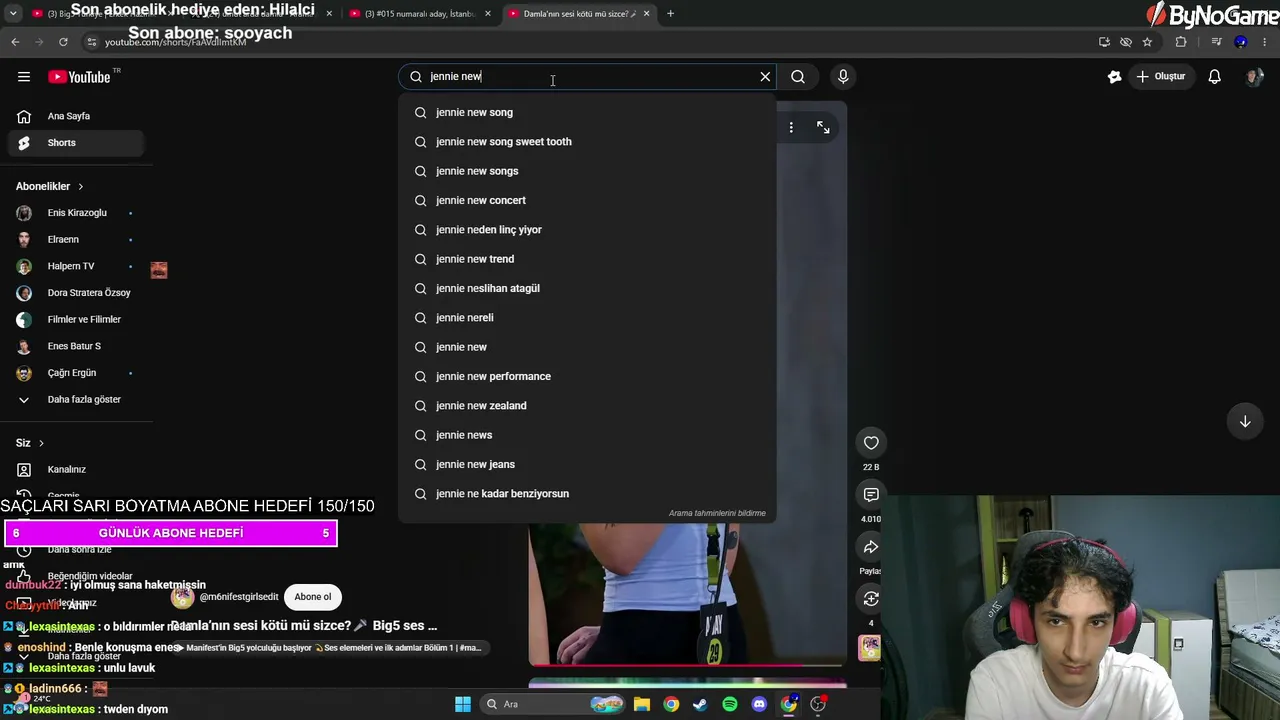The height and width of the screenshot is (720, 1280).
Task: Toggle fullscreen for the Short
Action: [823, 127]
